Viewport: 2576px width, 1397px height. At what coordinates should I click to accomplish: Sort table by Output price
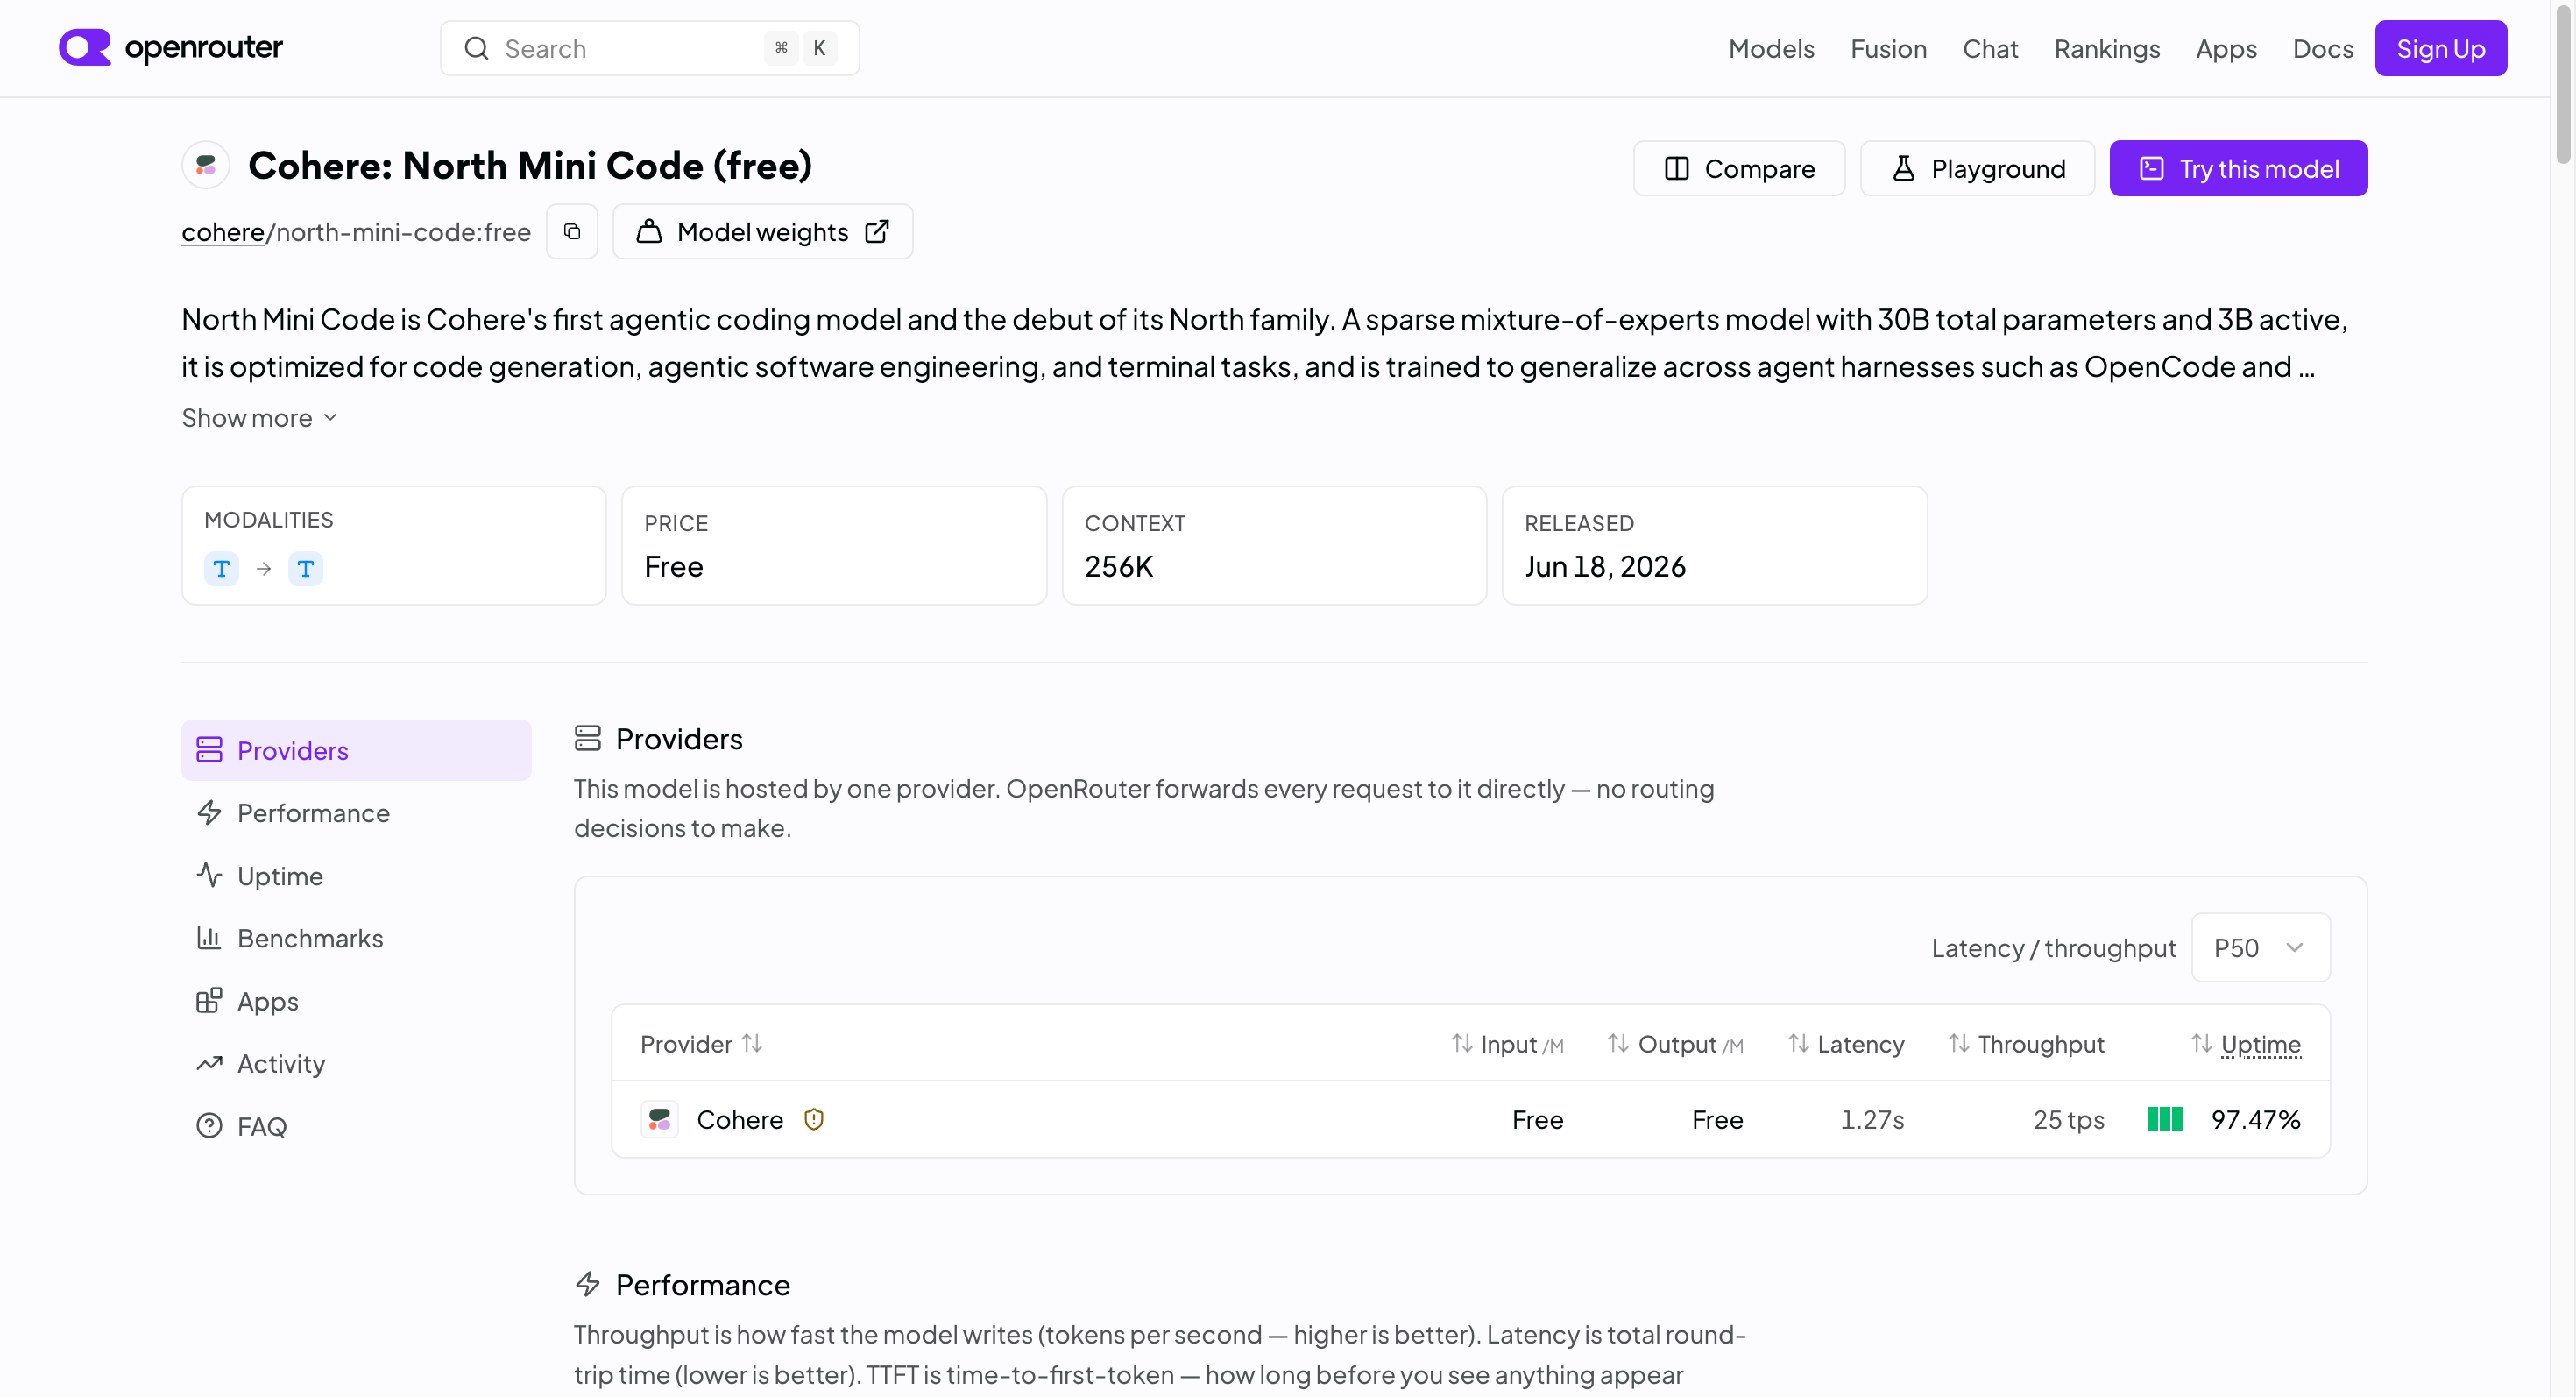(x=1676, y=1044)
